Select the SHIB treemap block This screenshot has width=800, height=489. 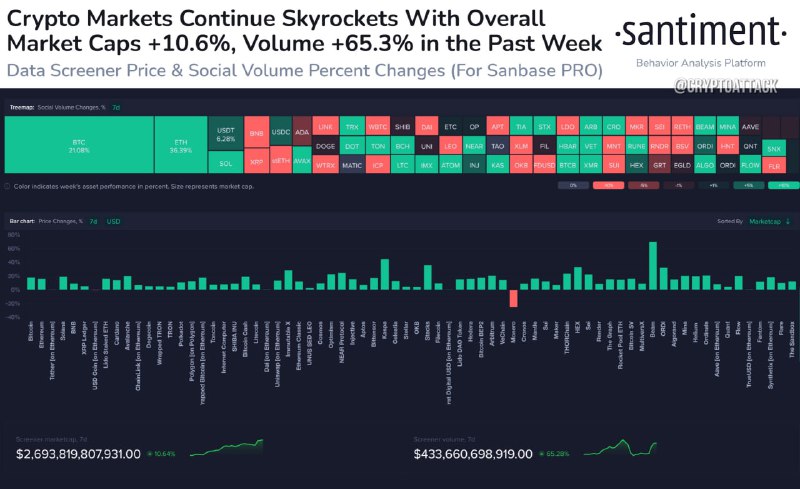403,126
